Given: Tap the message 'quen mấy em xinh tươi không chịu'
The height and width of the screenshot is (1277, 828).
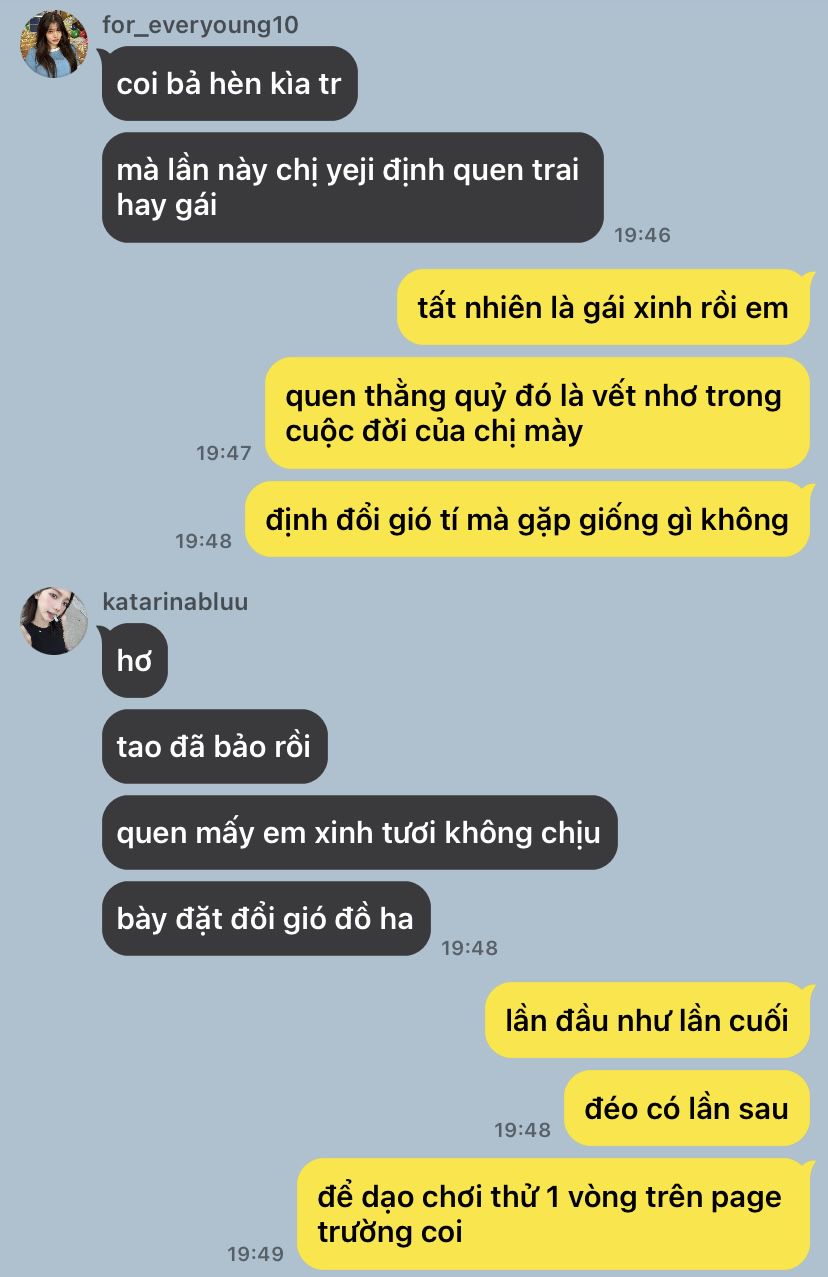Looking at the screenshot, I should 360,833.
